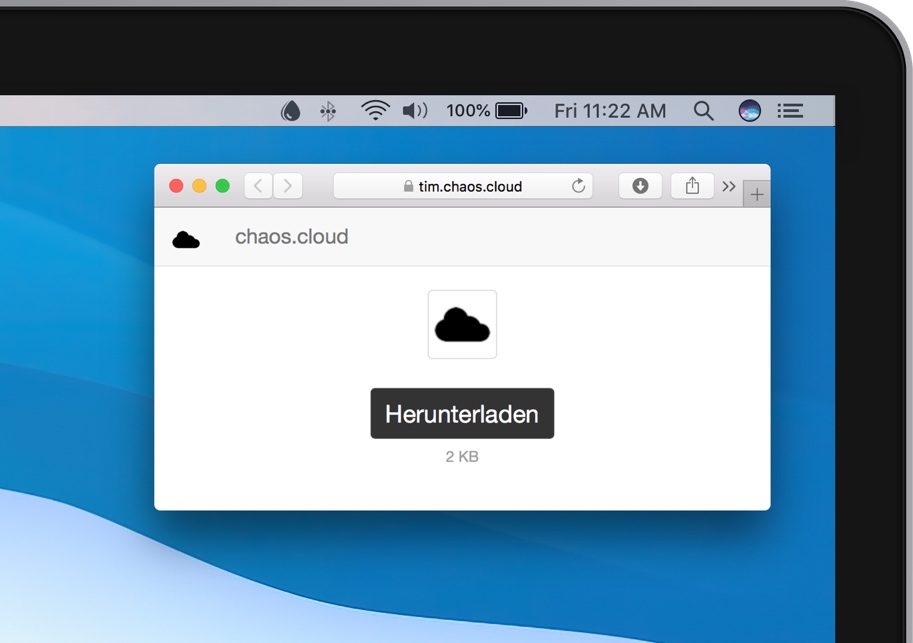Click the cloud file thumbnail preview

click(x=462, y=325)
